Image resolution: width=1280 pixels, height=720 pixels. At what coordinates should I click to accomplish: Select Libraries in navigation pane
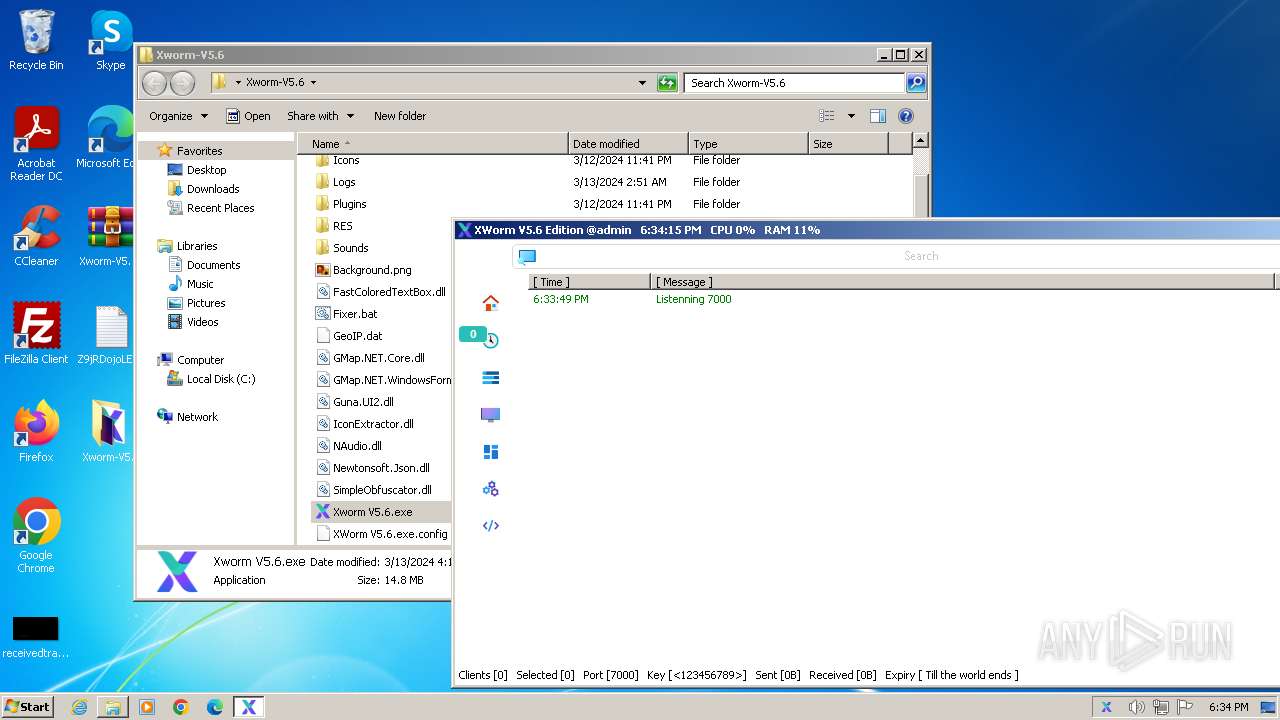click(197, 246)
